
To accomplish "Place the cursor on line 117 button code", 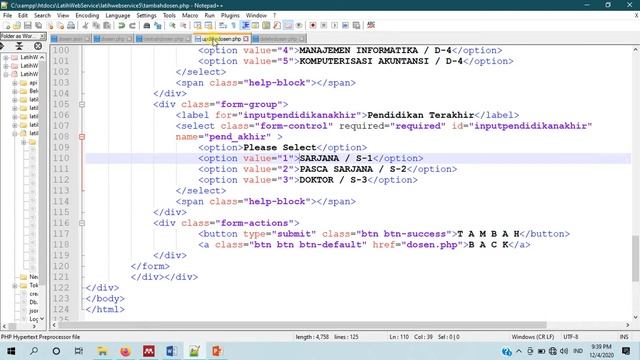I will tap(384, 234).
